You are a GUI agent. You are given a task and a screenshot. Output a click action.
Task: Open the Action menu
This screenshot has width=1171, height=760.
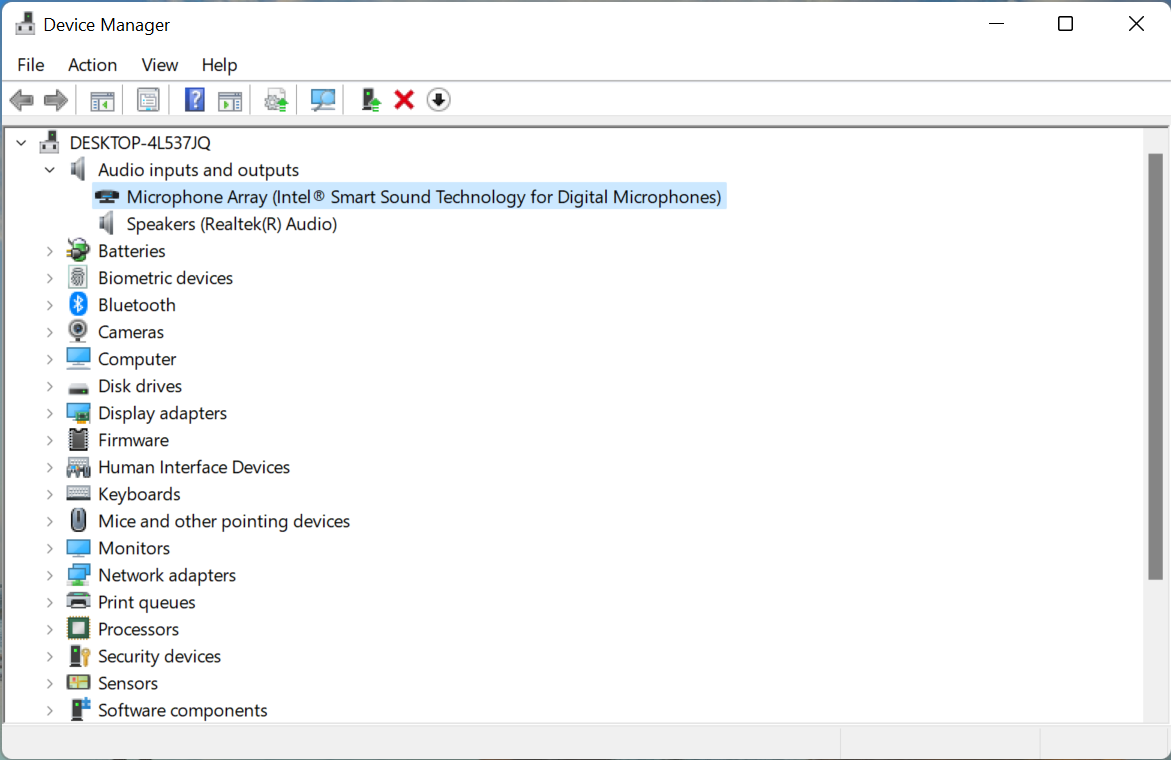pos(92,64)
